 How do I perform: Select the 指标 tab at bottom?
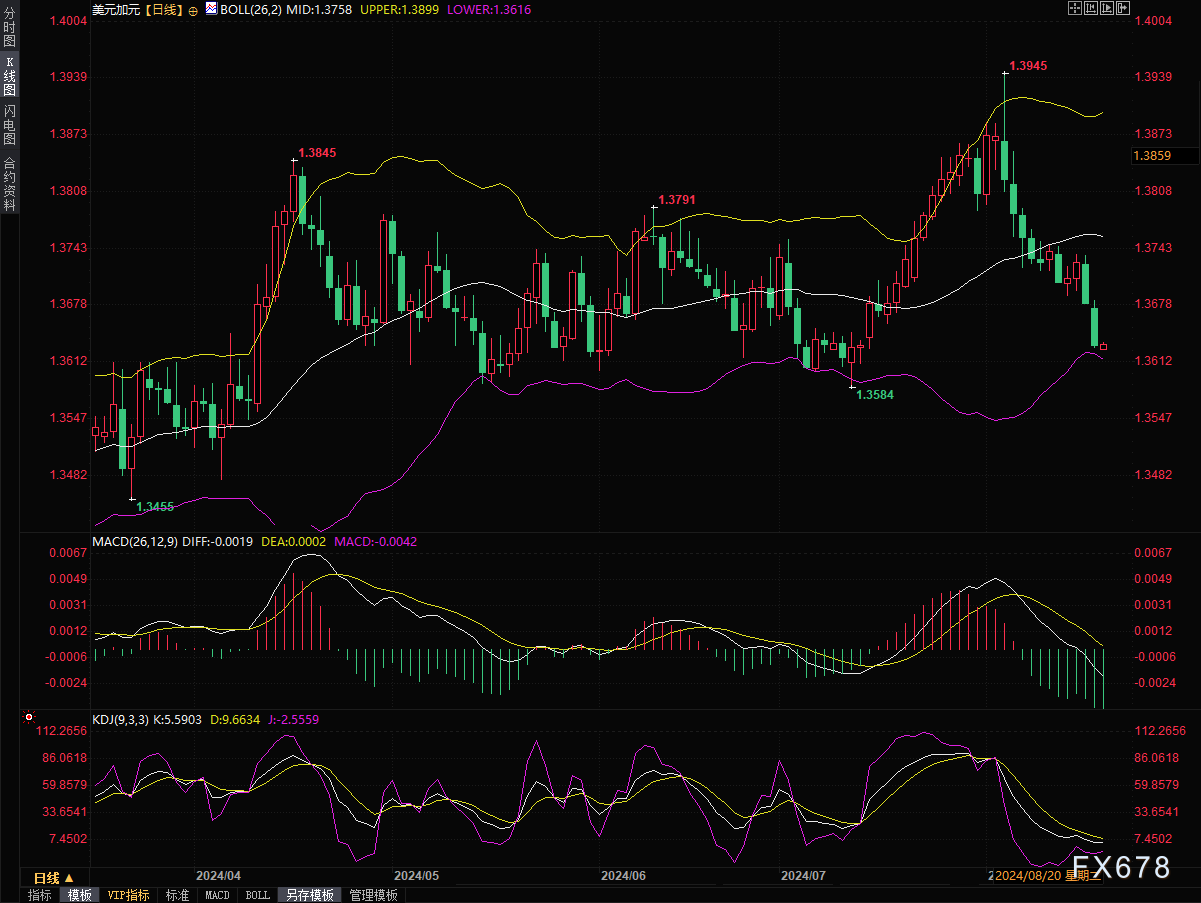(x=40, y=895)
